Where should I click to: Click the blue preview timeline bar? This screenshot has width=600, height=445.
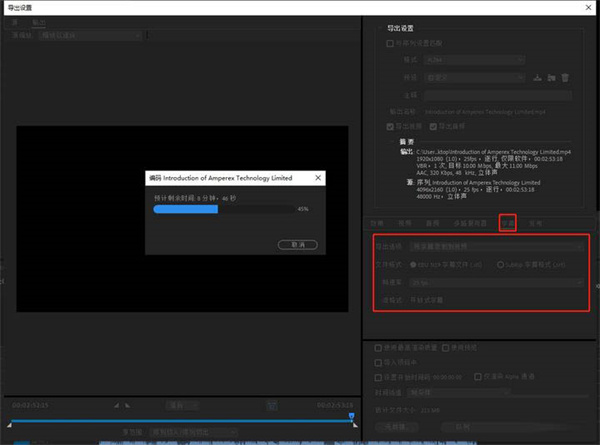click(180, 422)
